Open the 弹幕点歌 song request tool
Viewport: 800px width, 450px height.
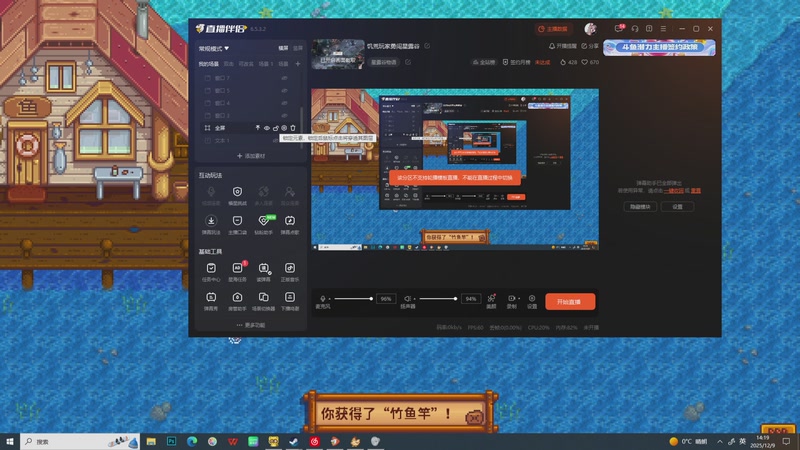pyautogui.click(x=290, y=224)
